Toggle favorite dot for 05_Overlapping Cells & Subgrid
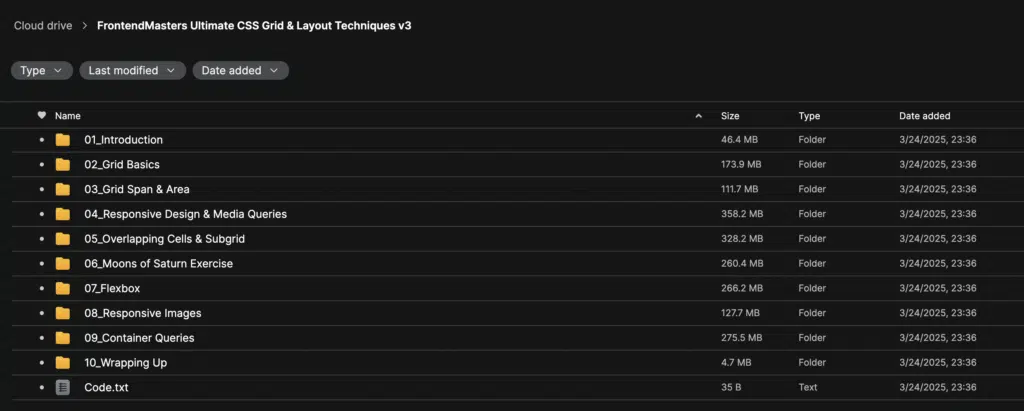 [x=42, y=239]
